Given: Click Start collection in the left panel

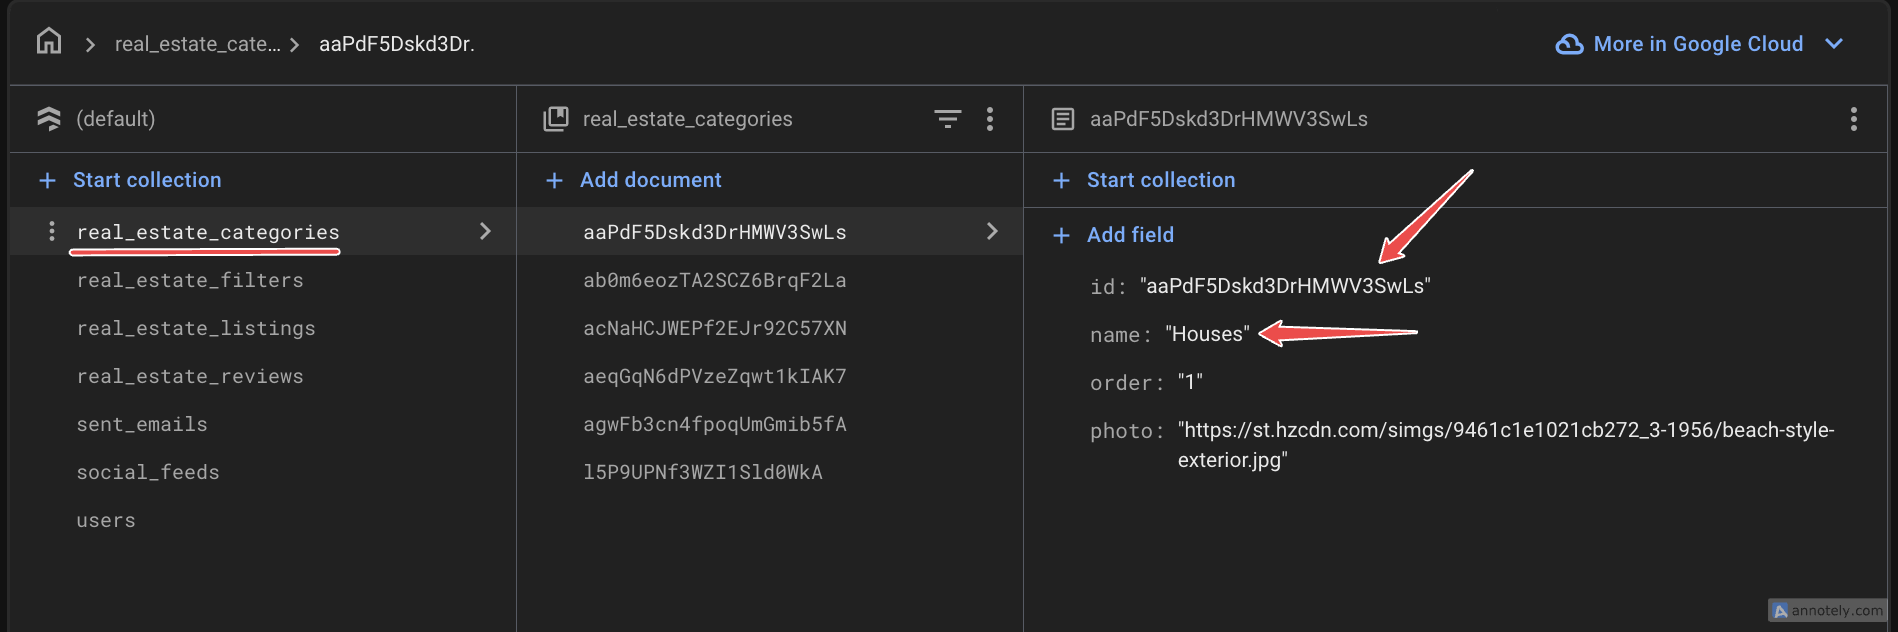Looking at the screenshot, I should [146, 180].
